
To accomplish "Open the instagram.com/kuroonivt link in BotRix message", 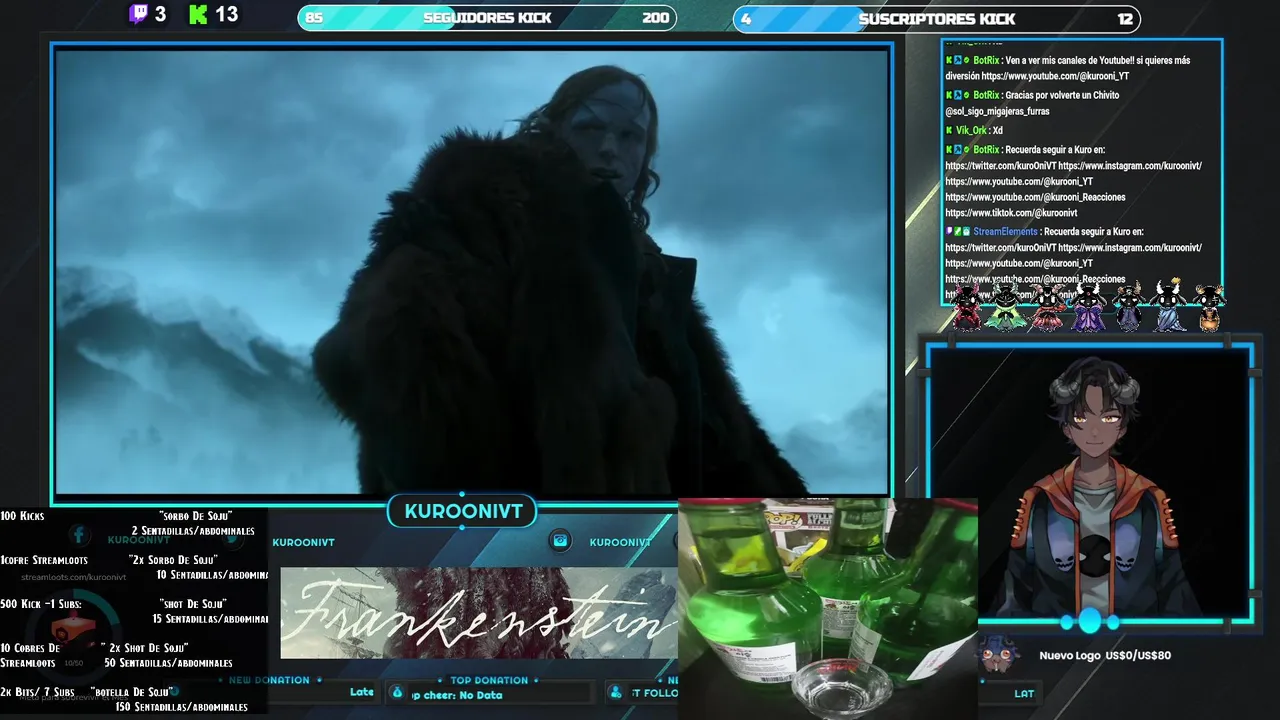I will (1130, 166).
